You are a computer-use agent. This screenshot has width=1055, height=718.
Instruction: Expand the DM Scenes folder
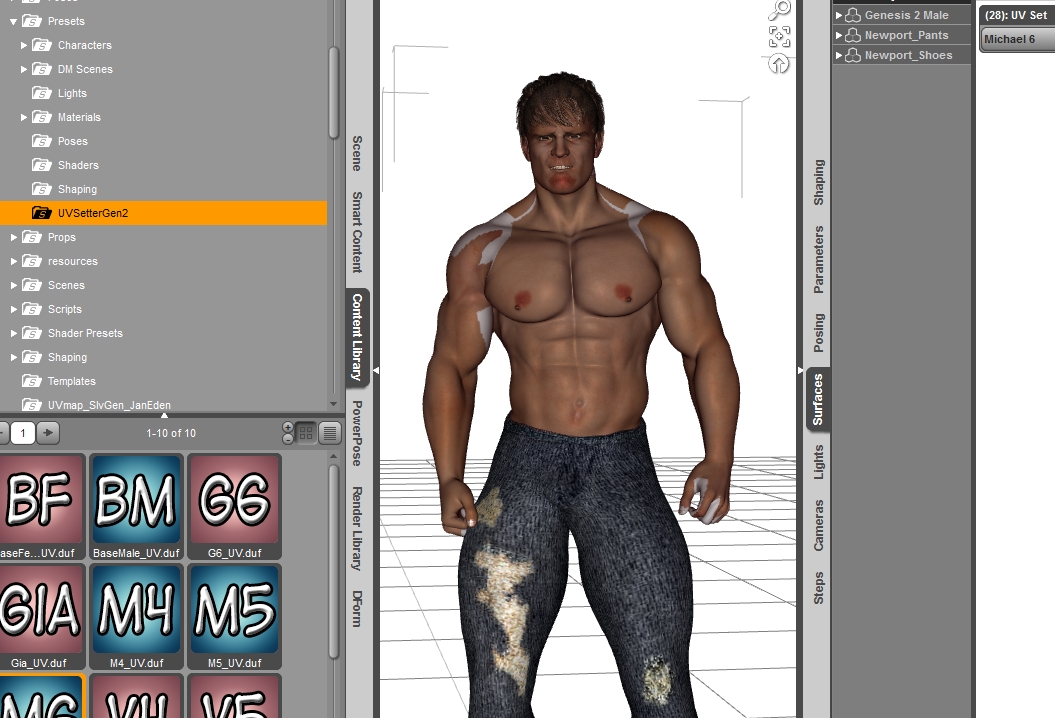point(24,69)
